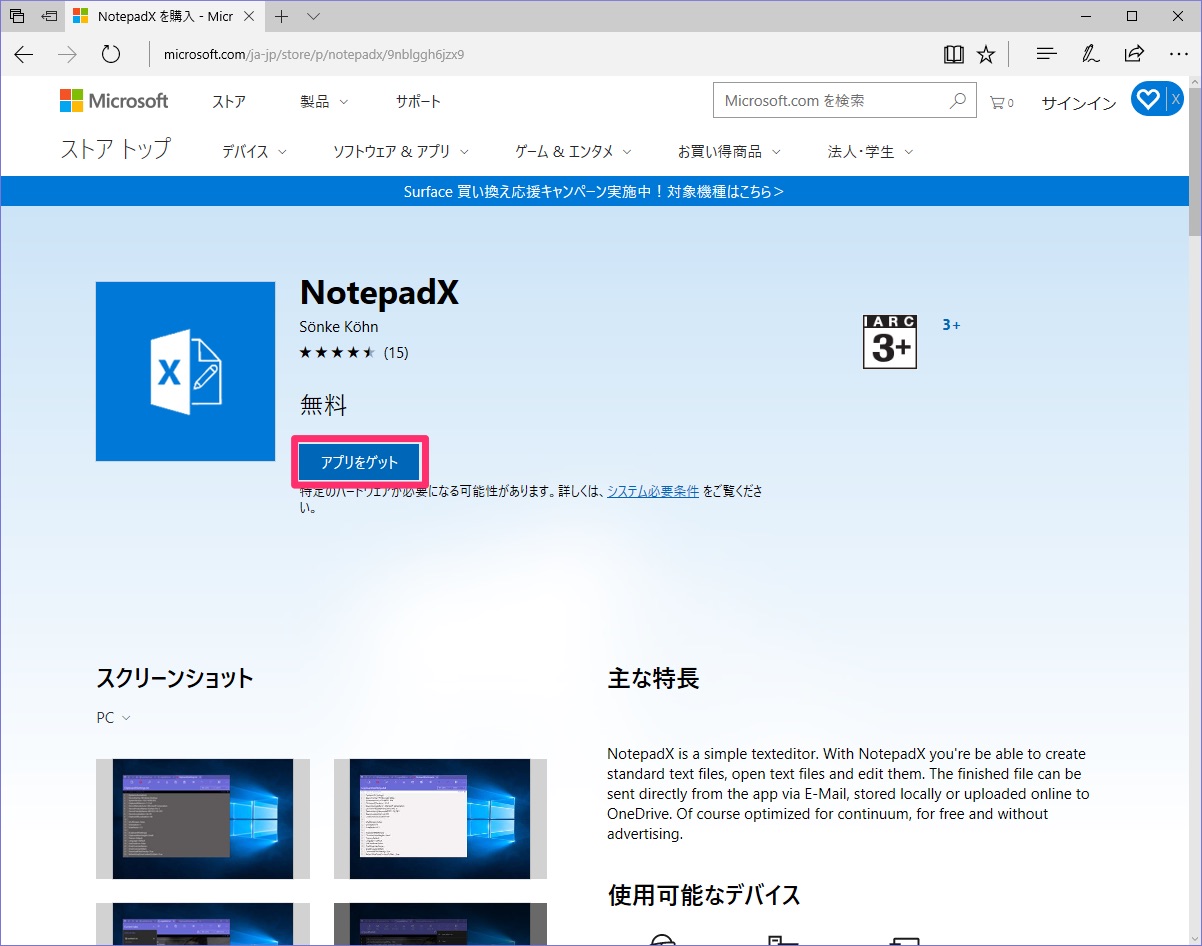Open the shopping cart
Viewport: 1202px width, 946px height.
tap(1001, 102)
